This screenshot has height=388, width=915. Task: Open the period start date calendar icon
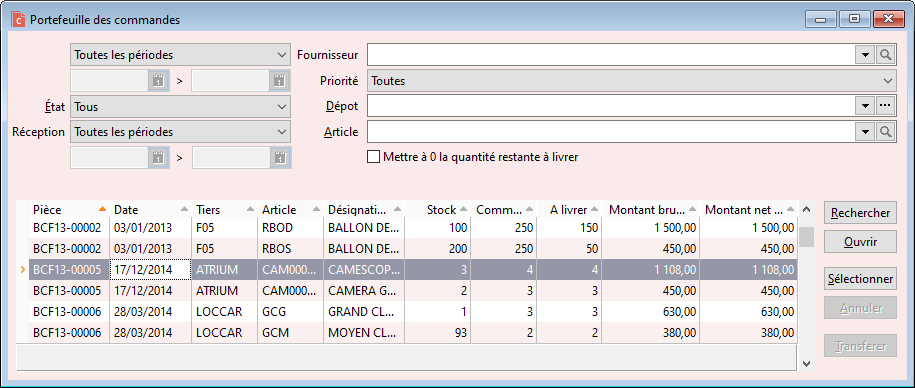(x=158, y=81)
